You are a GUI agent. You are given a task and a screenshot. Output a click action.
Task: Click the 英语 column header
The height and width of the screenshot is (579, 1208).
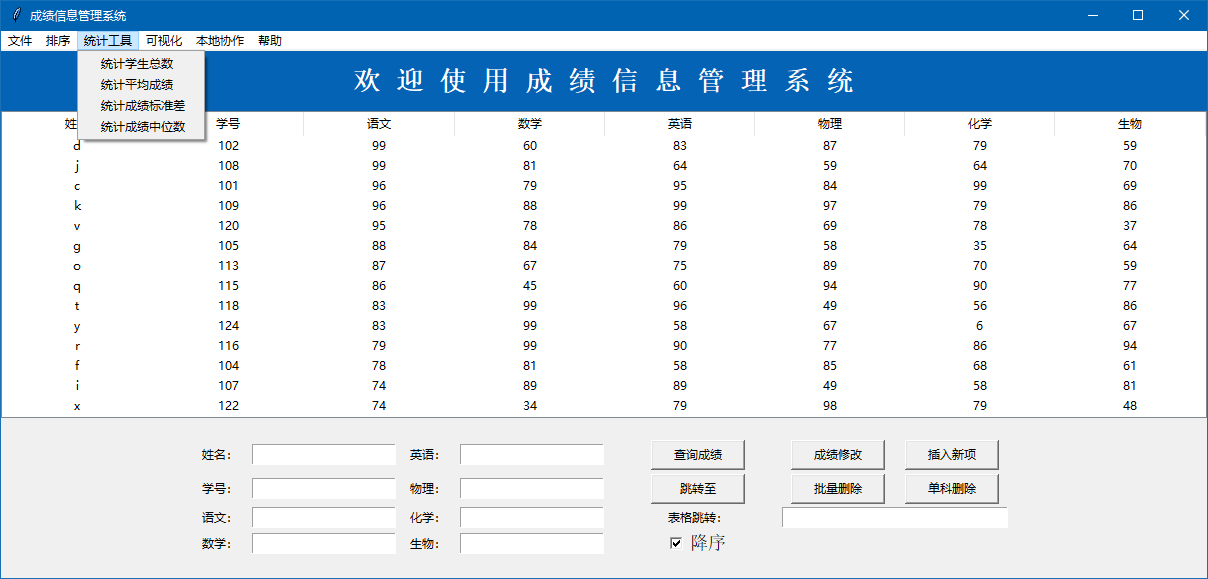[680, 125]
